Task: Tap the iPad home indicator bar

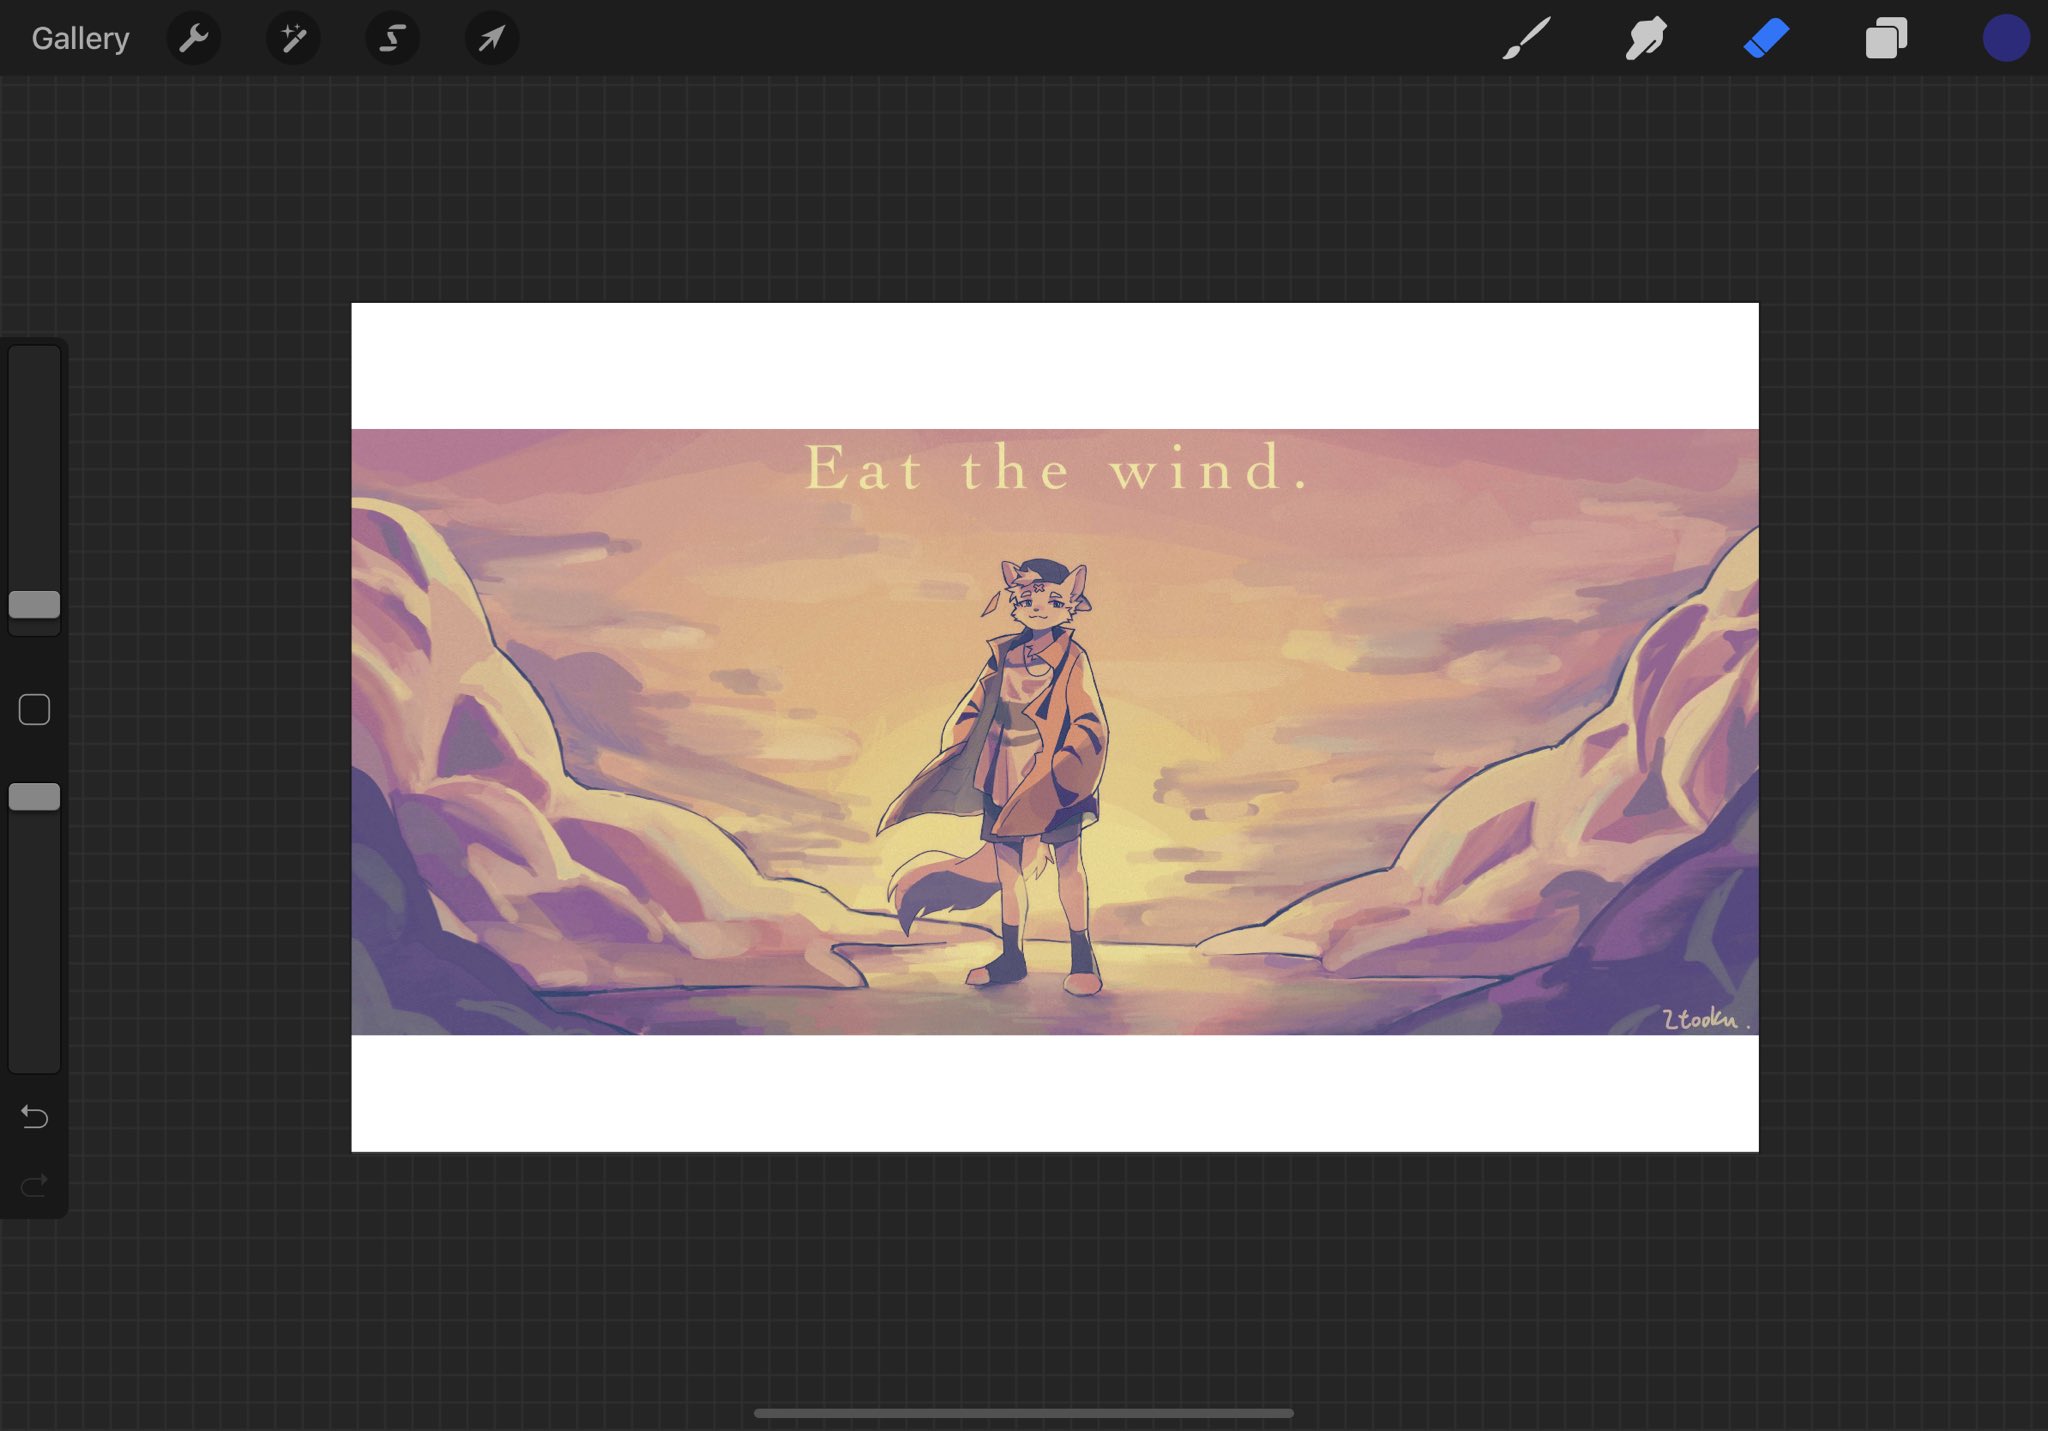Action: coord(1024,1413)
